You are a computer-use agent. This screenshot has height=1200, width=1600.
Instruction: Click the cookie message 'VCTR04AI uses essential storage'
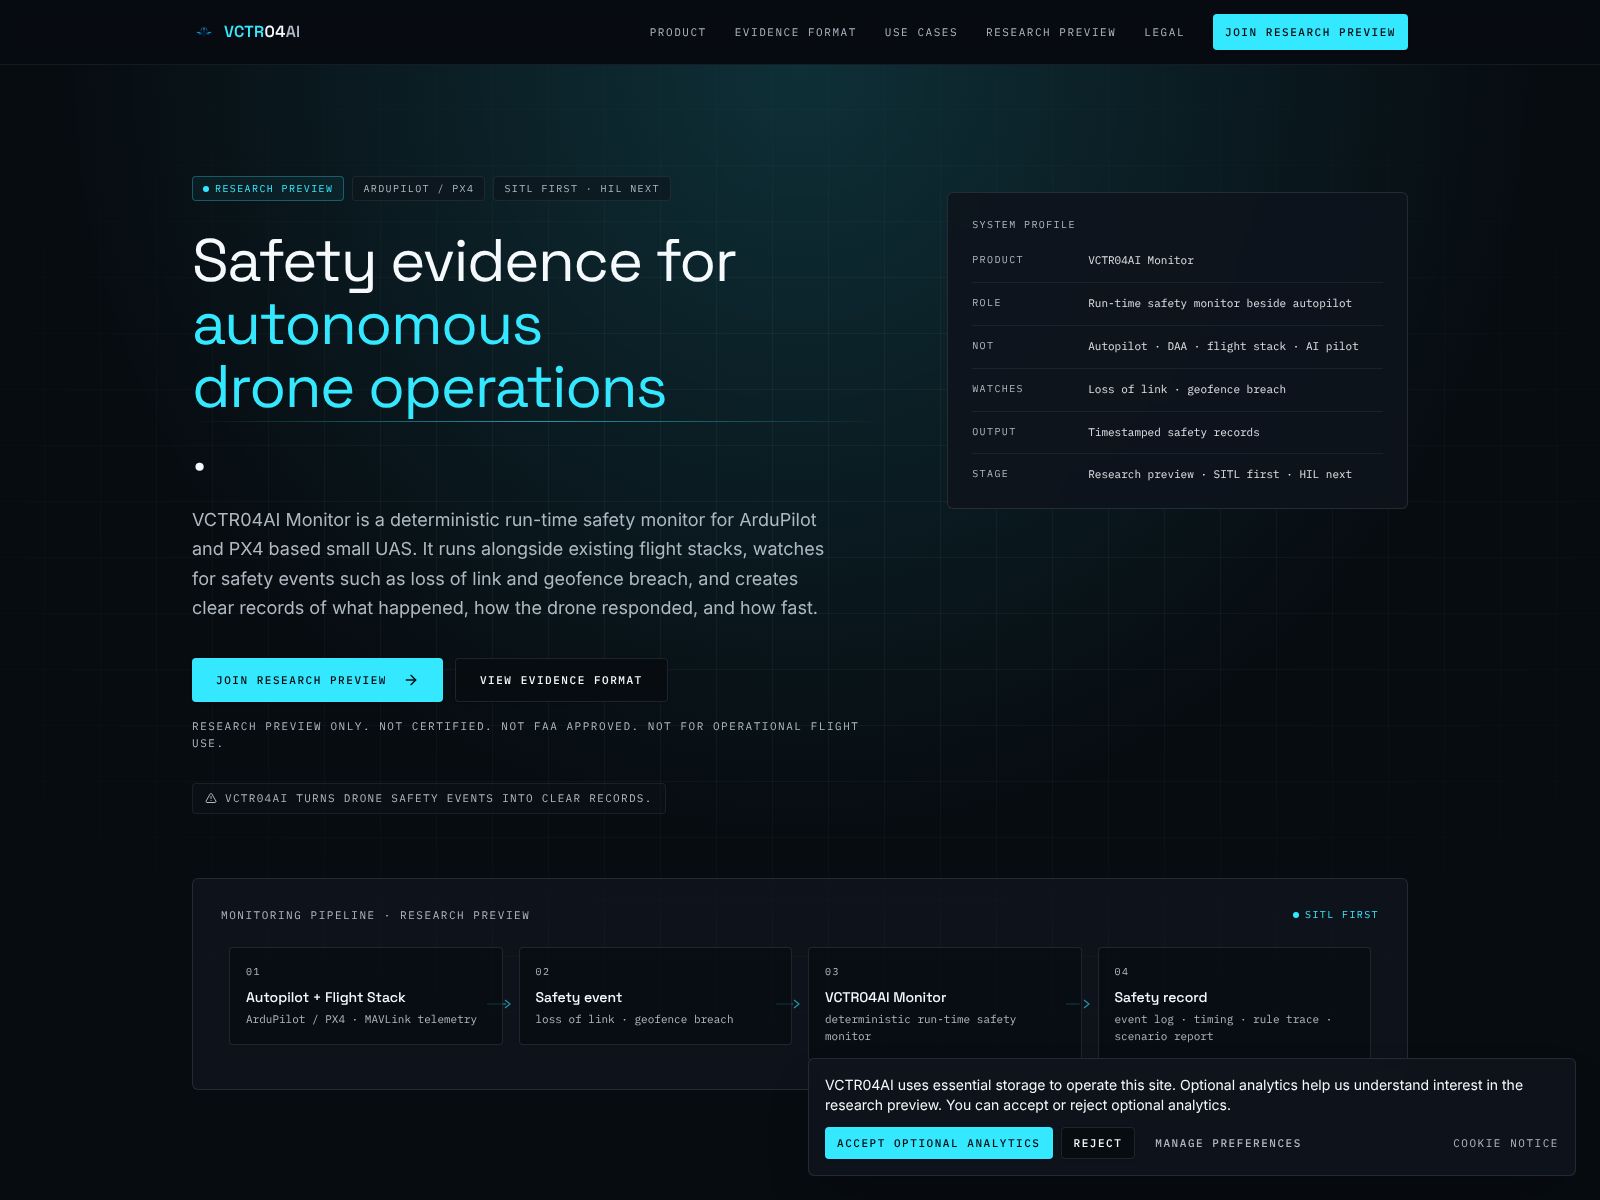pyautogui.click(x=1174, y=1095)
